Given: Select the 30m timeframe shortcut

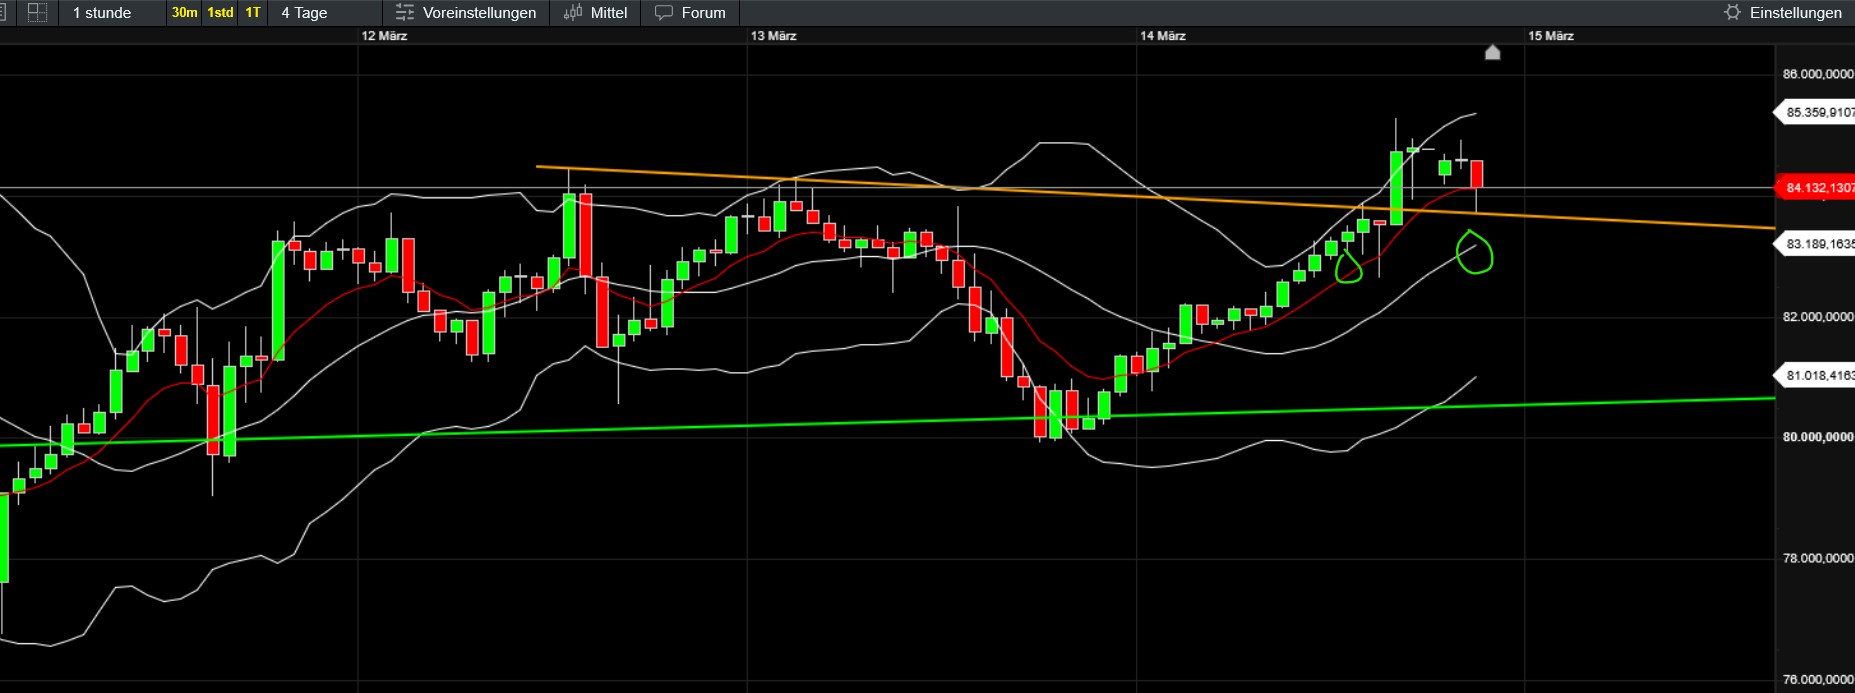Looking at the screenshot, I should (184, 13).
